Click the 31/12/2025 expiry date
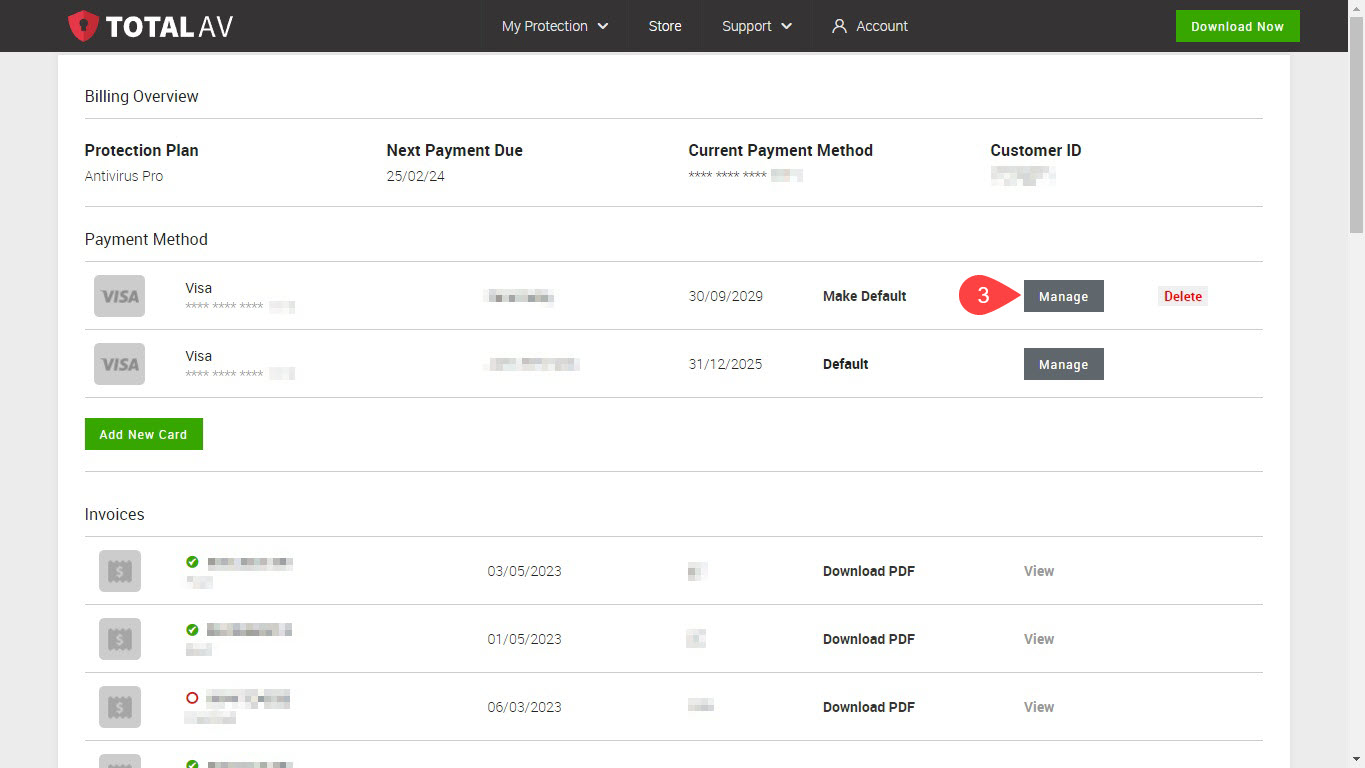 coord(725,364)
